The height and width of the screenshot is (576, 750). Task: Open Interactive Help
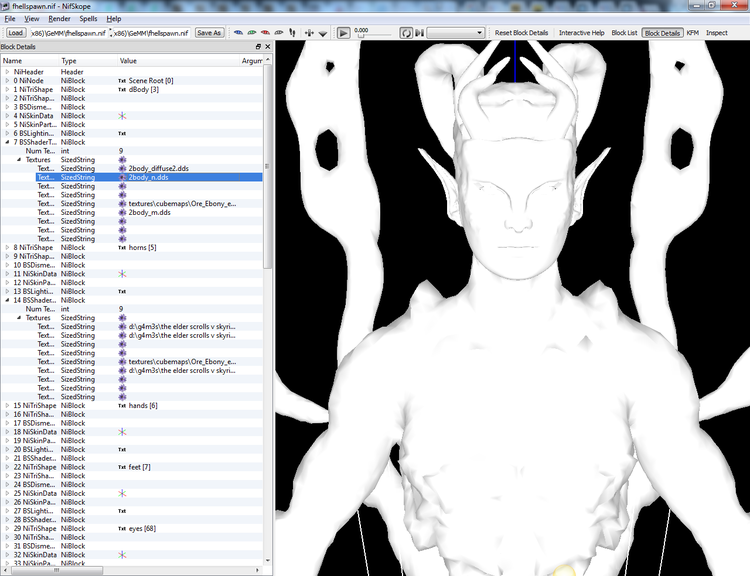coord(582,33)
